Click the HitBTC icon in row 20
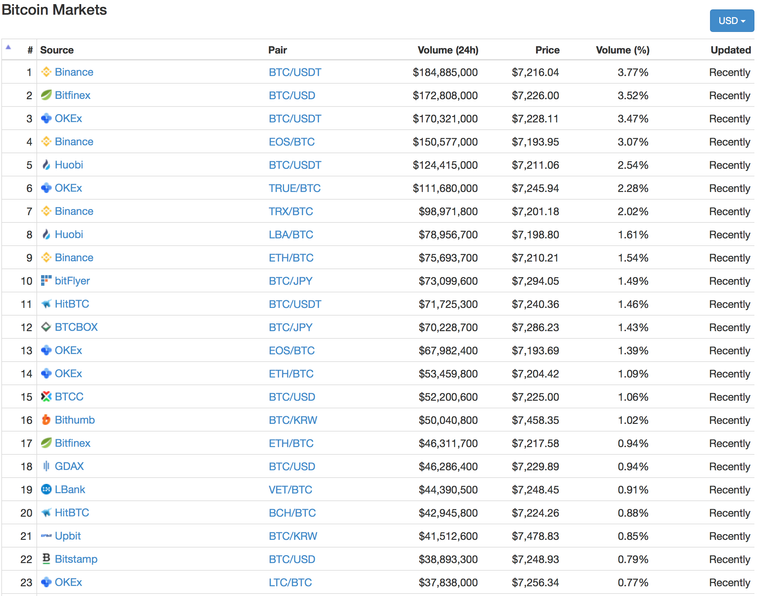The image size is (768, 596). pos(46,513)
